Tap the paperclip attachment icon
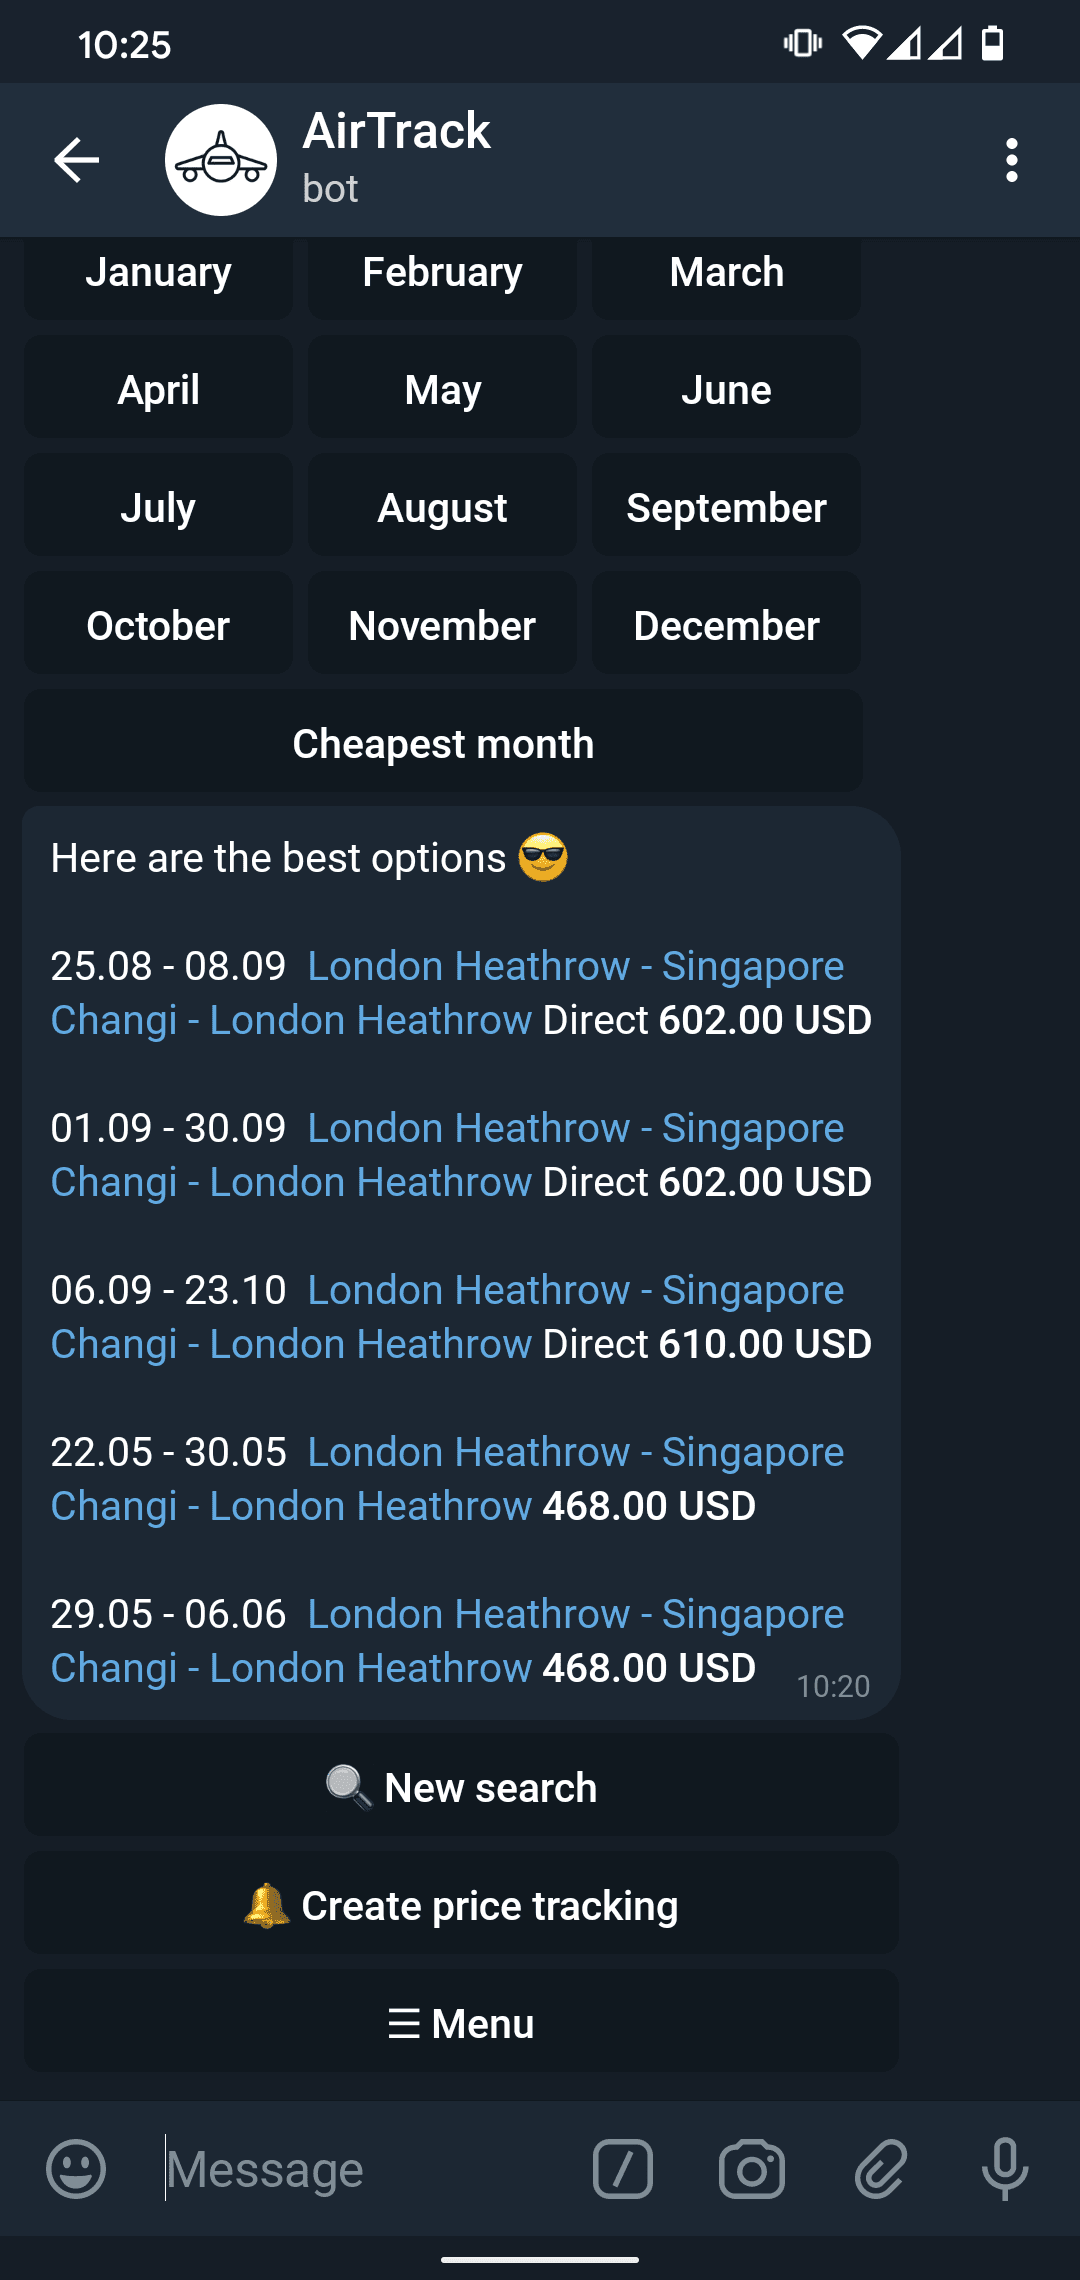Screen dimensions: 1080x2280 point(880,2169)
